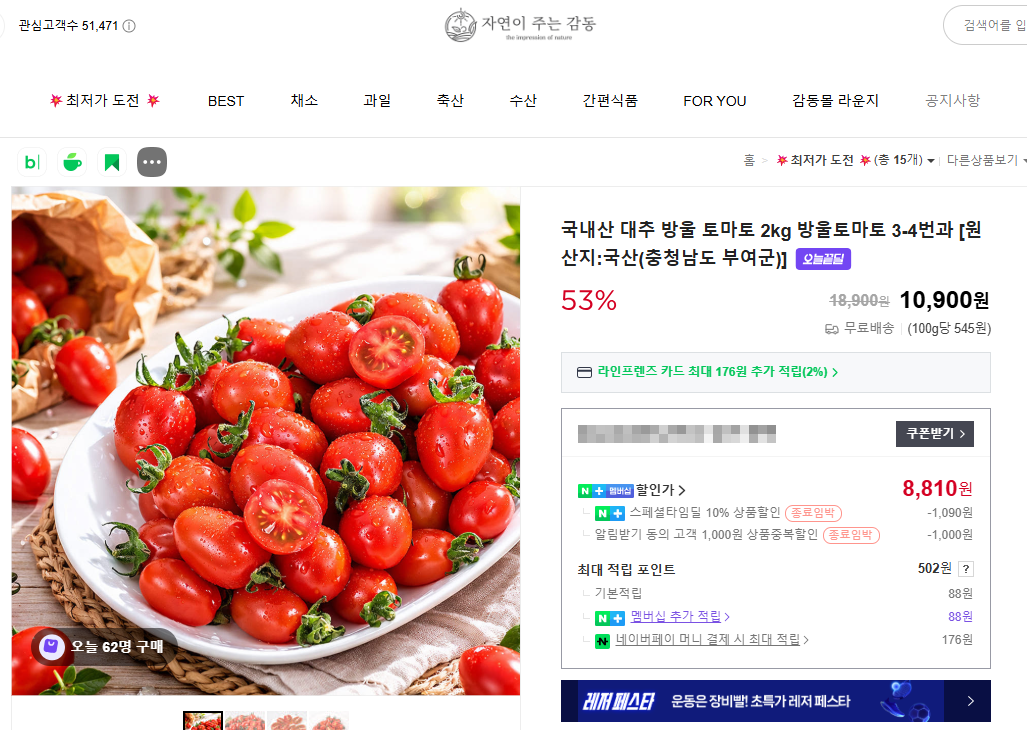1027x730 pixels.
Task: Go to the BEST menu tab
Action: coord(226,101)
